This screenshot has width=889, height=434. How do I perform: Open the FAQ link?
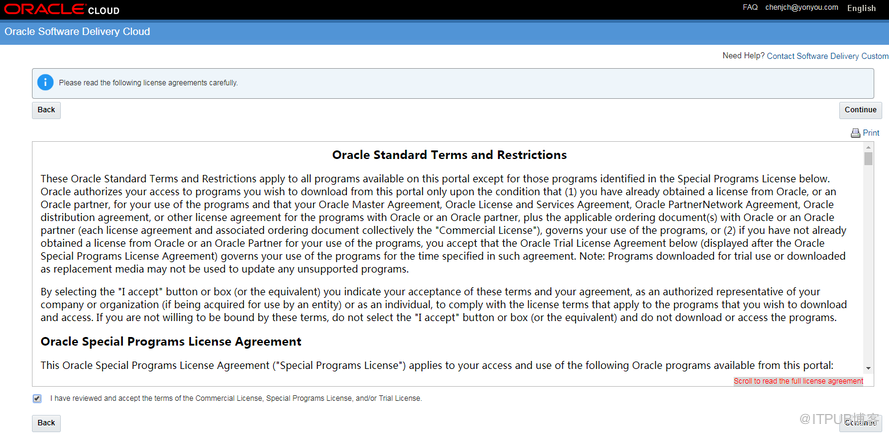click(x=750, y=7)
